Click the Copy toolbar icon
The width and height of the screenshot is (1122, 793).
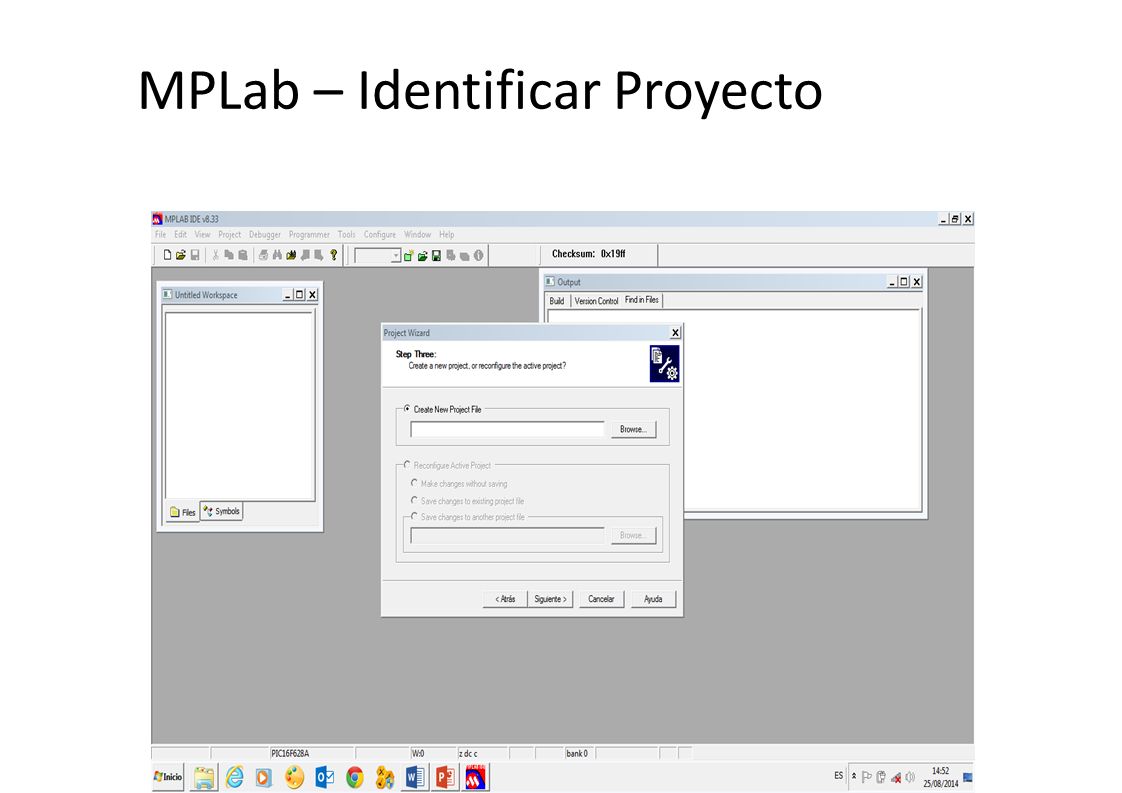[229, 255]
